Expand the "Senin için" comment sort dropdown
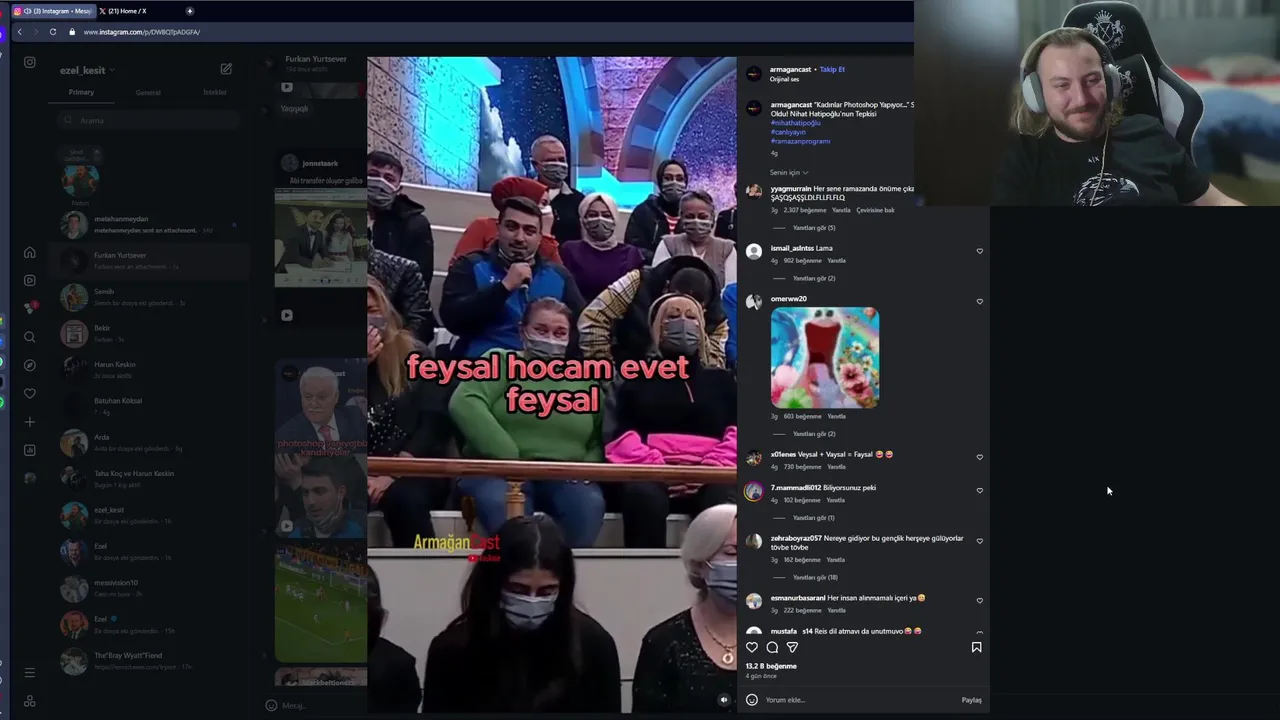Image resolution: width=1280 pixels, height=720 pixels. coord(789,172)
